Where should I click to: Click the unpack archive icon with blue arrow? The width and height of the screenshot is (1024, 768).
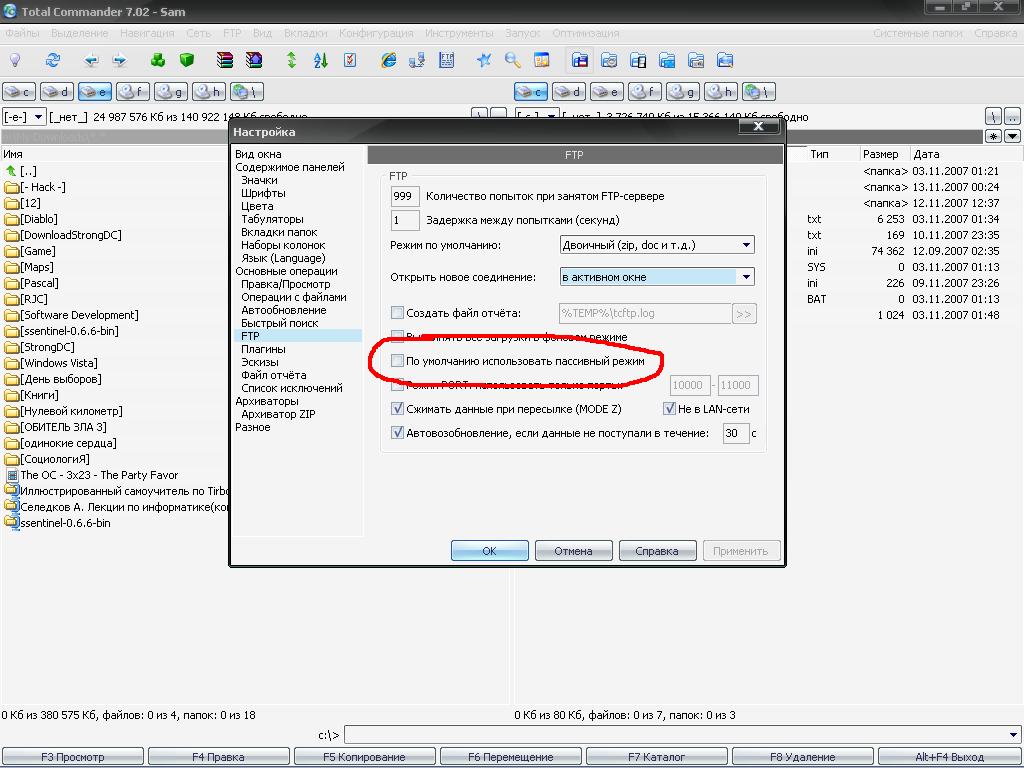[253, 61]
